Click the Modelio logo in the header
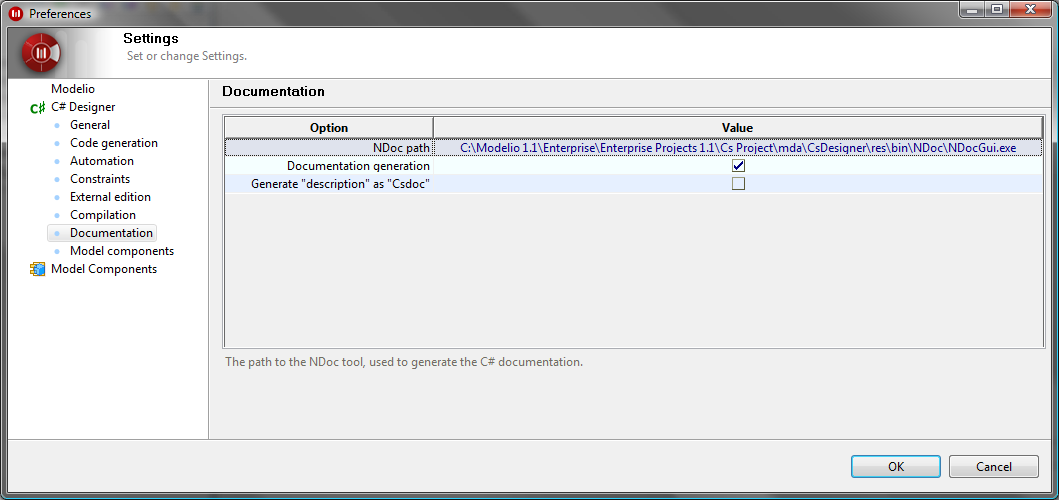Viewport: 1059px width, 500px height. tap(42, 53)
